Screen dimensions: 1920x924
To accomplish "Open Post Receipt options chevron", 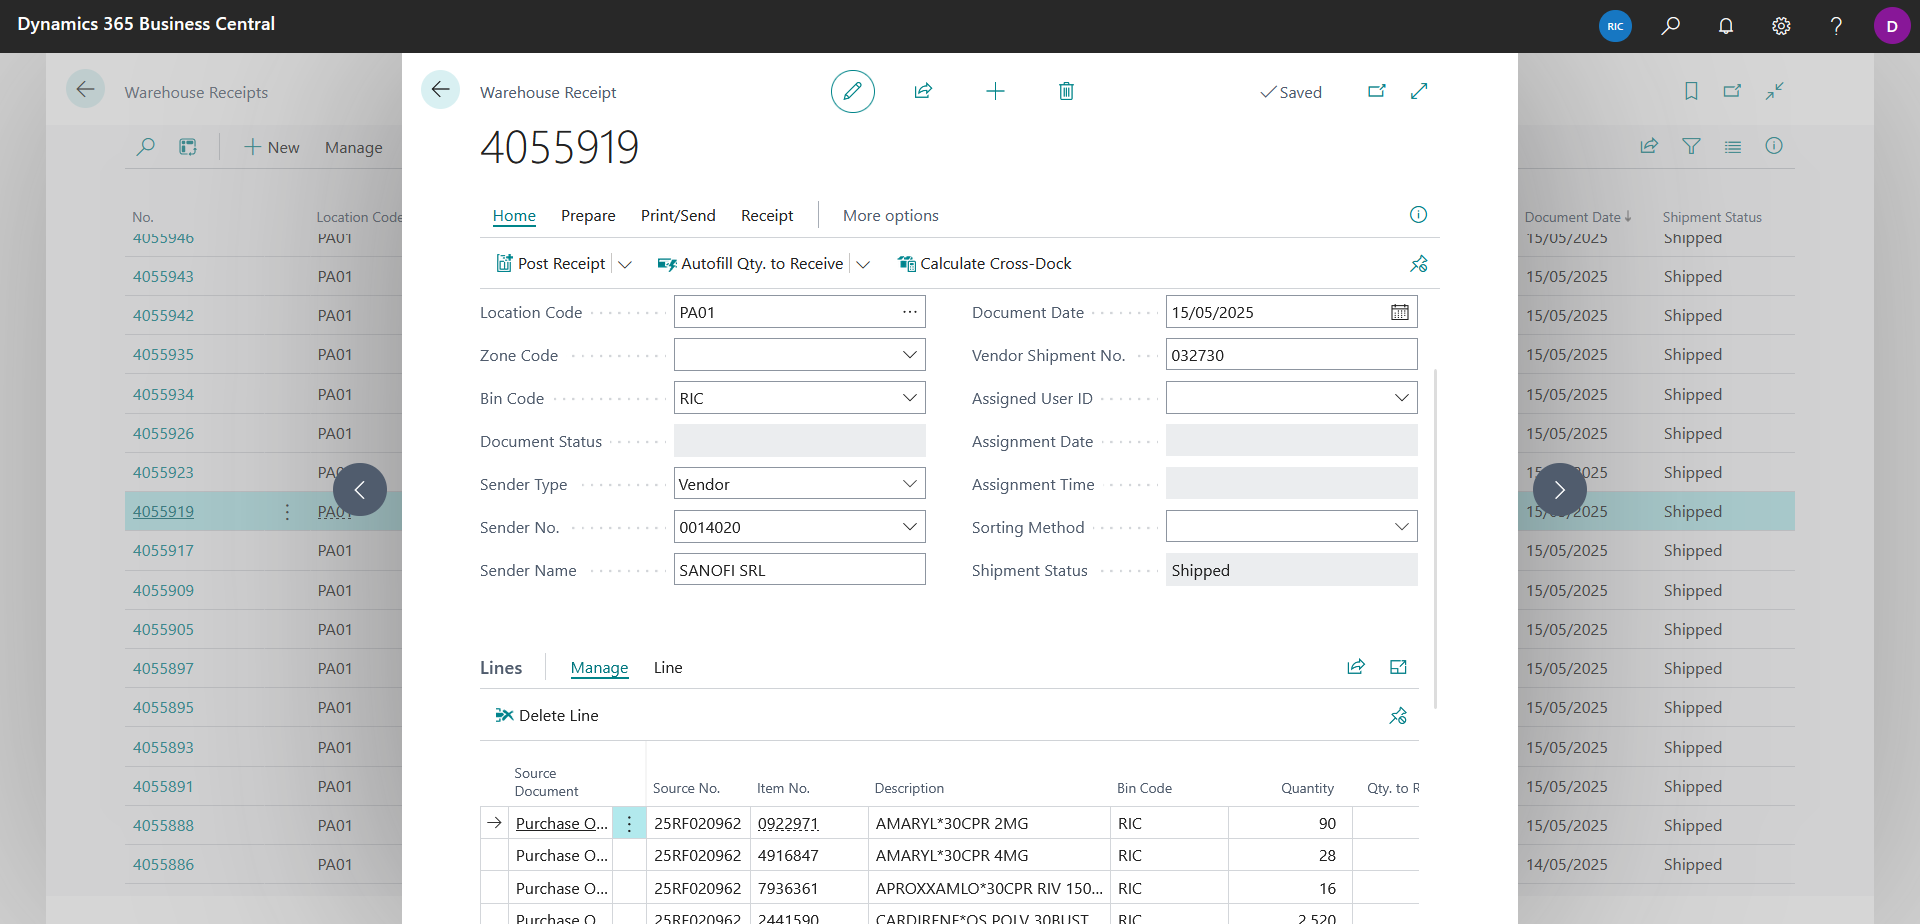I will point(625,264).
